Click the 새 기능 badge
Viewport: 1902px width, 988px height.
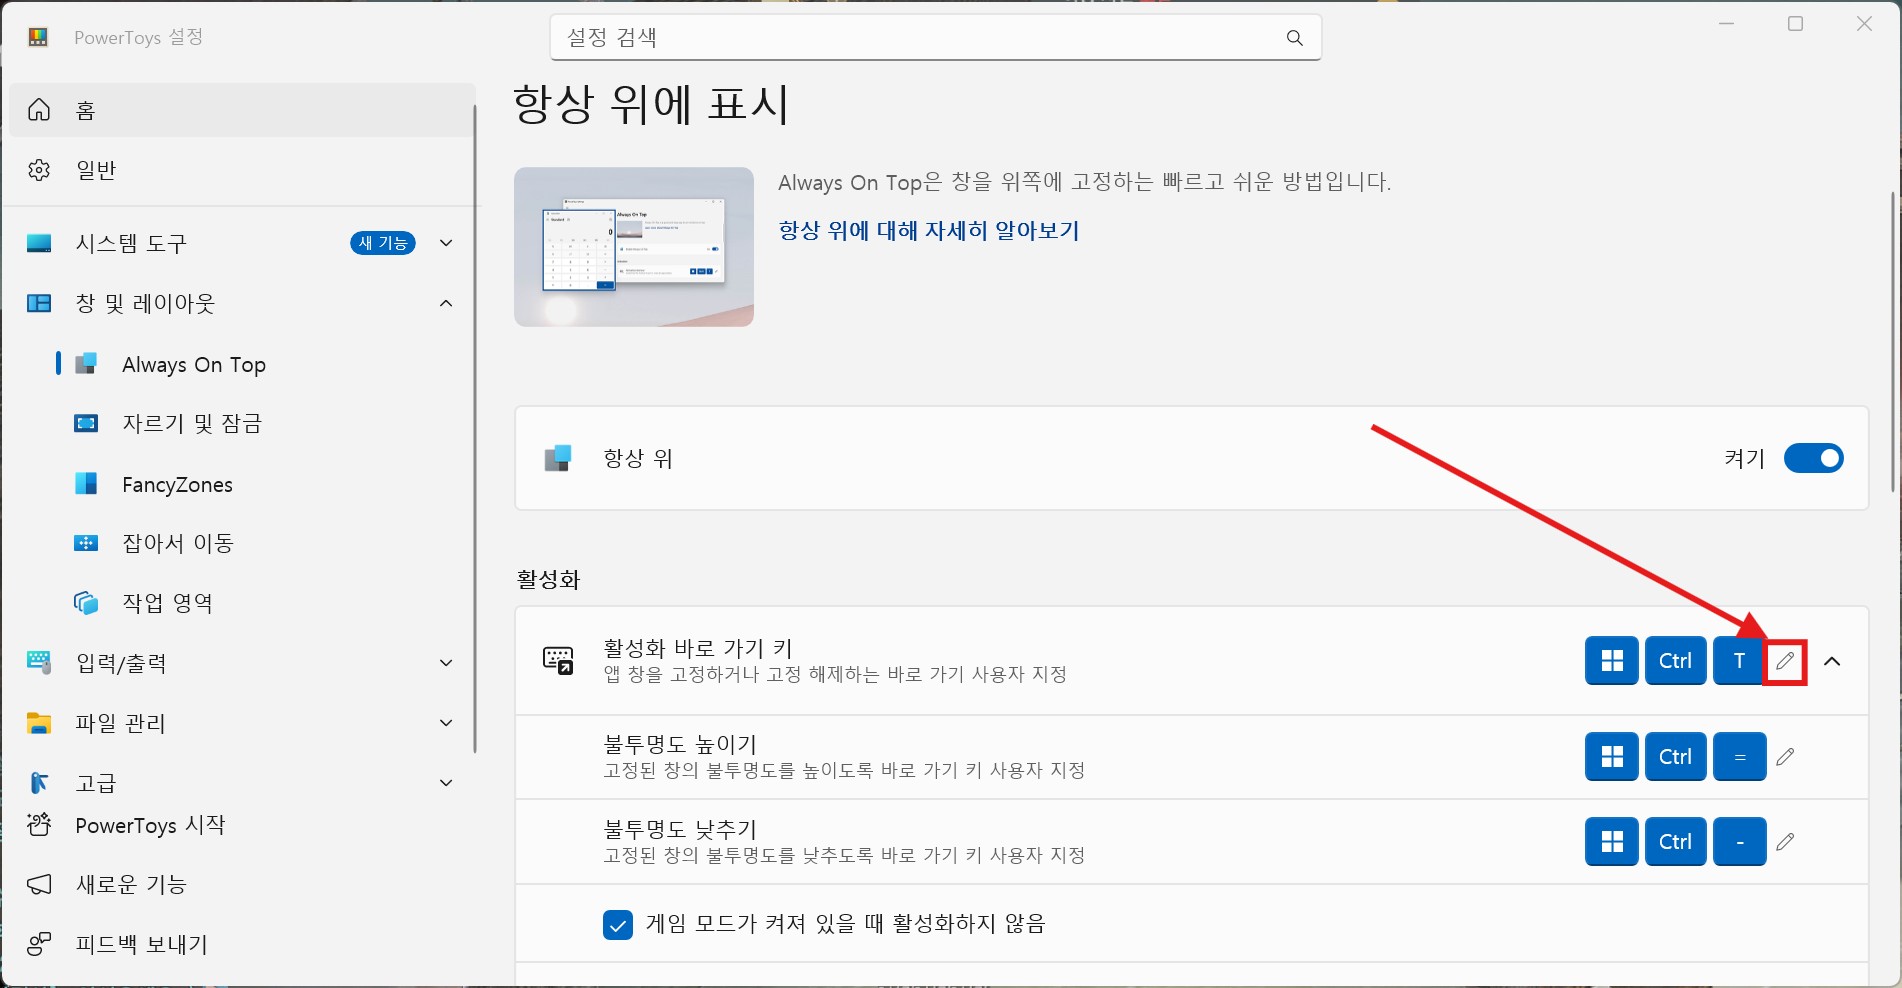pyautogui.click(x=383, y=243)
